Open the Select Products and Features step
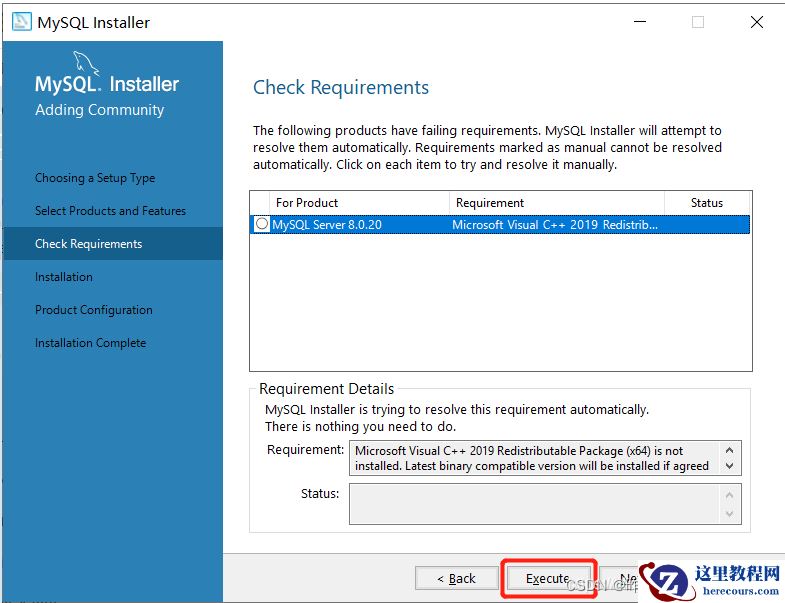Viewport: 785px width, 603px height. click(x=110, y=211)
